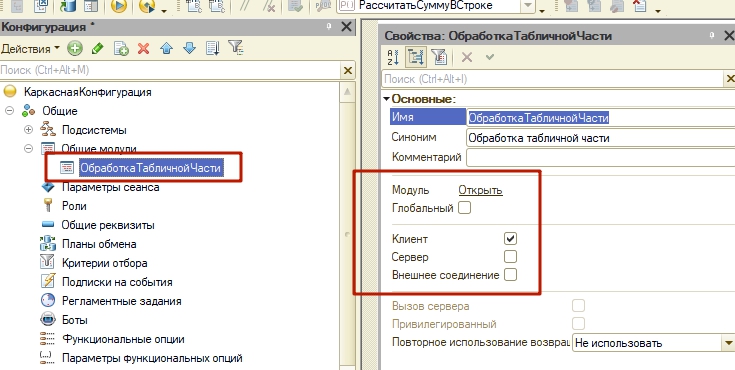Screen dimensions: 735x370
Task: Clear configuration search with X button
Action: click(x=347, y=70)
